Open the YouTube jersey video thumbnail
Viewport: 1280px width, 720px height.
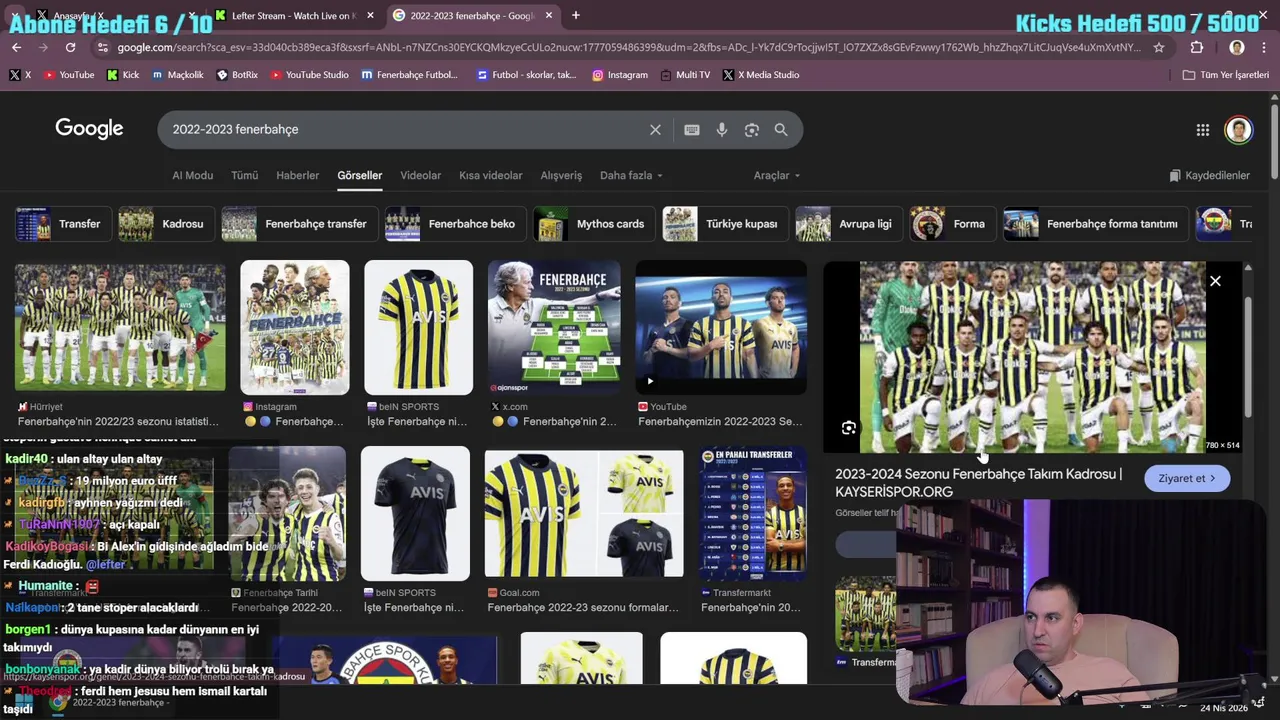pos(721,327)
